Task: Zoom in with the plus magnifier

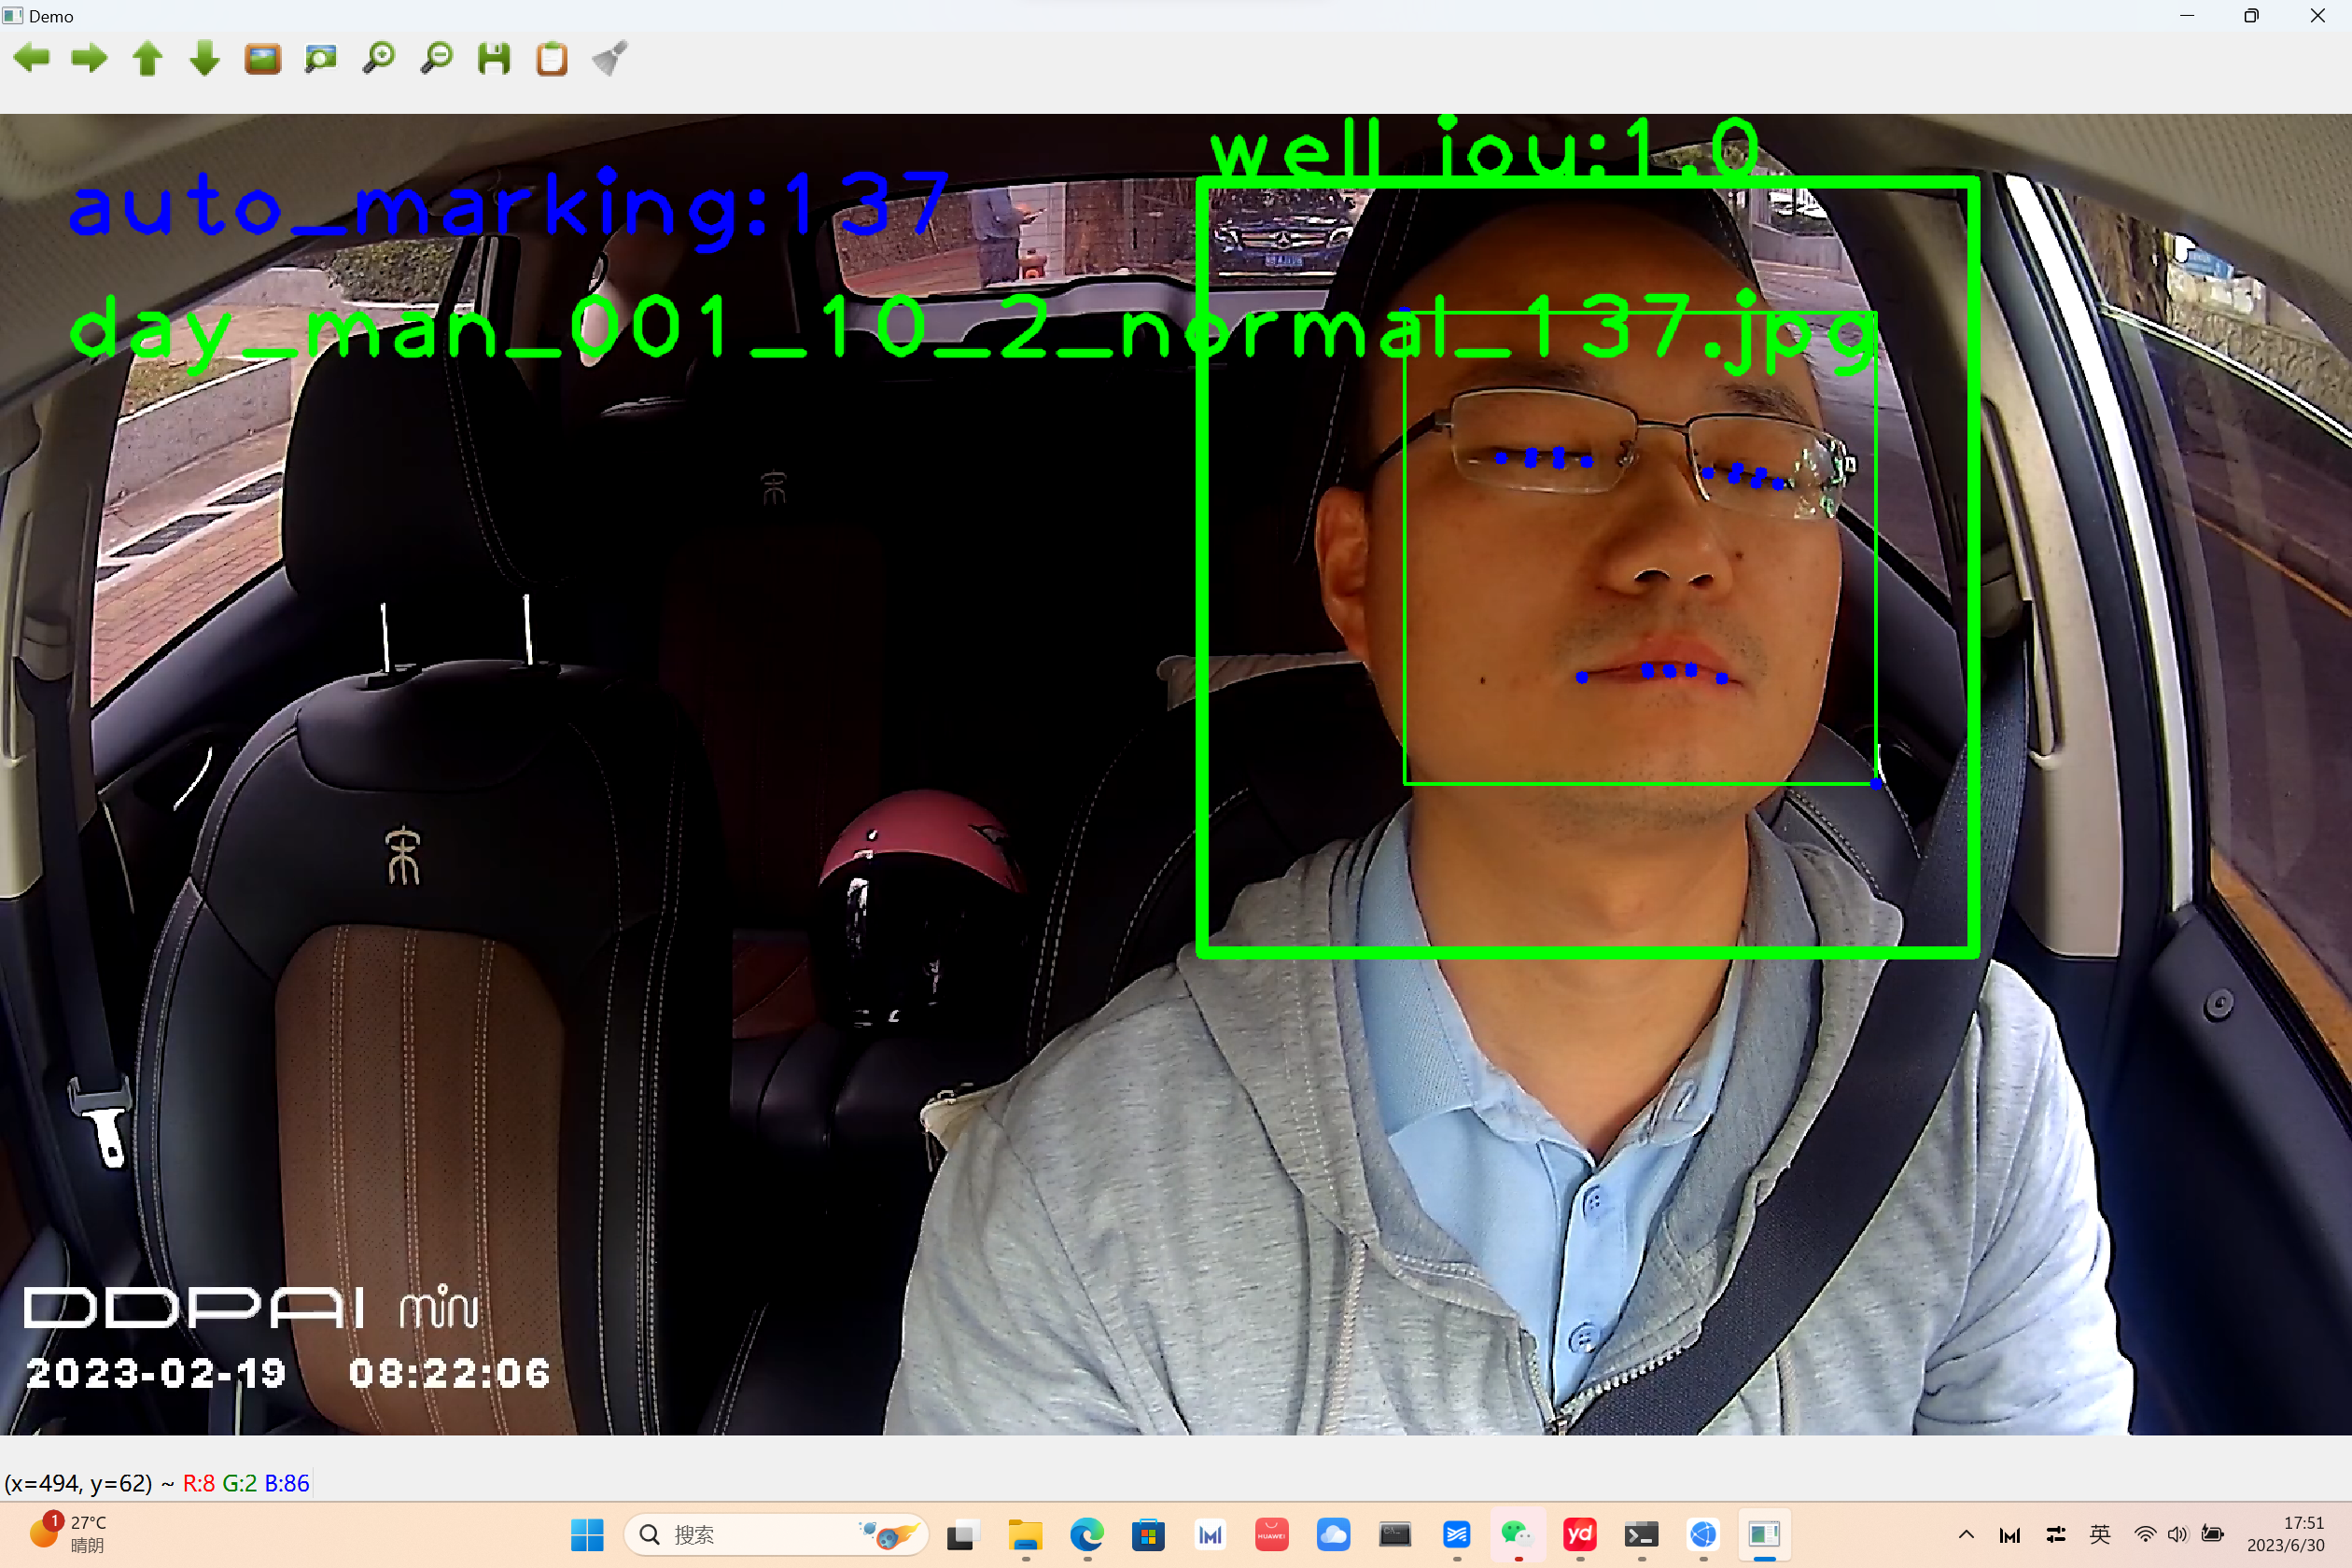Action: 379,58
